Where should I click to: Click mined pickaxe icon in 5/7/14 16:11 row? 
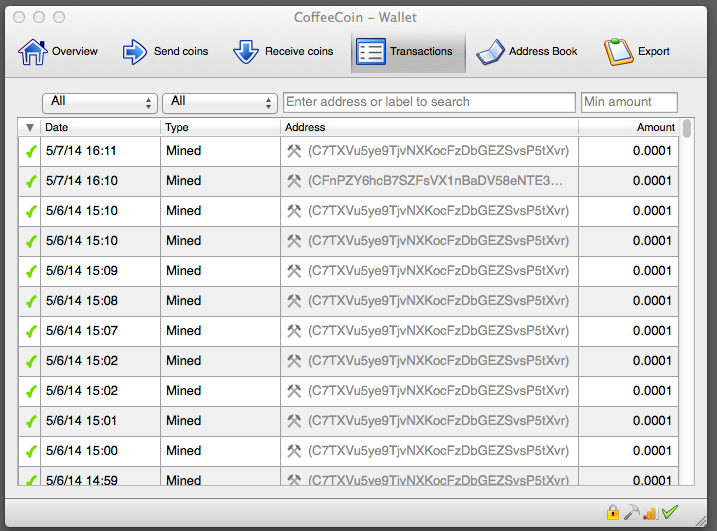[294, 151]
